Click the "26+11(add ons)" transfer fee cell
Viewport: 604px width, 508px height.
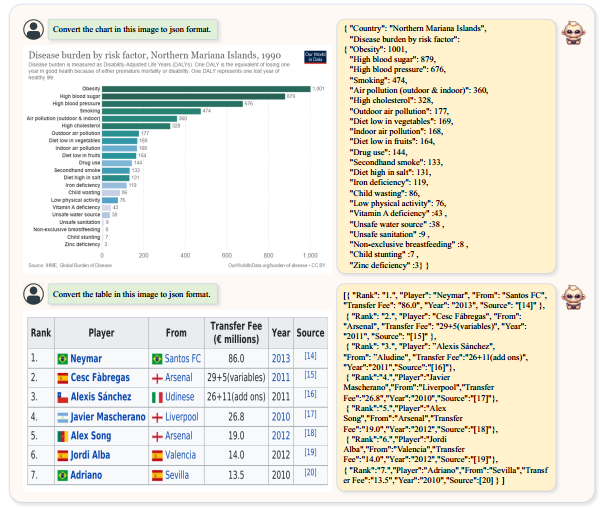236,397
